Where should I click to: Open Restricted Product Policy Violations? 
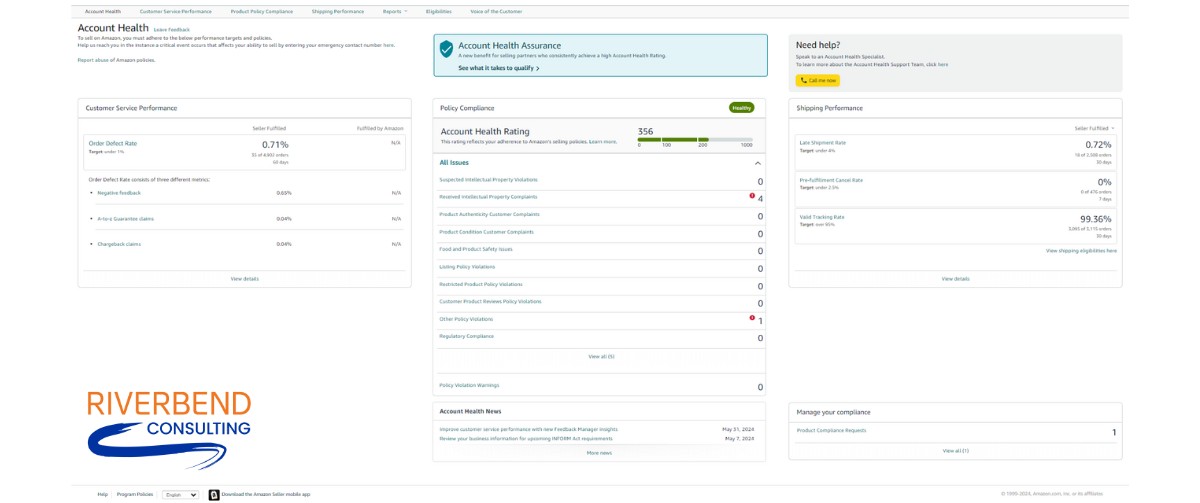click(x=481, y=284)
